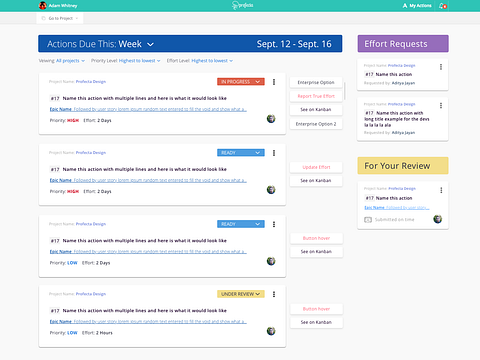This screenshot has width=480, height=360.
Task: Click 'Effort: 2 Hours' text
Action: 97,333
